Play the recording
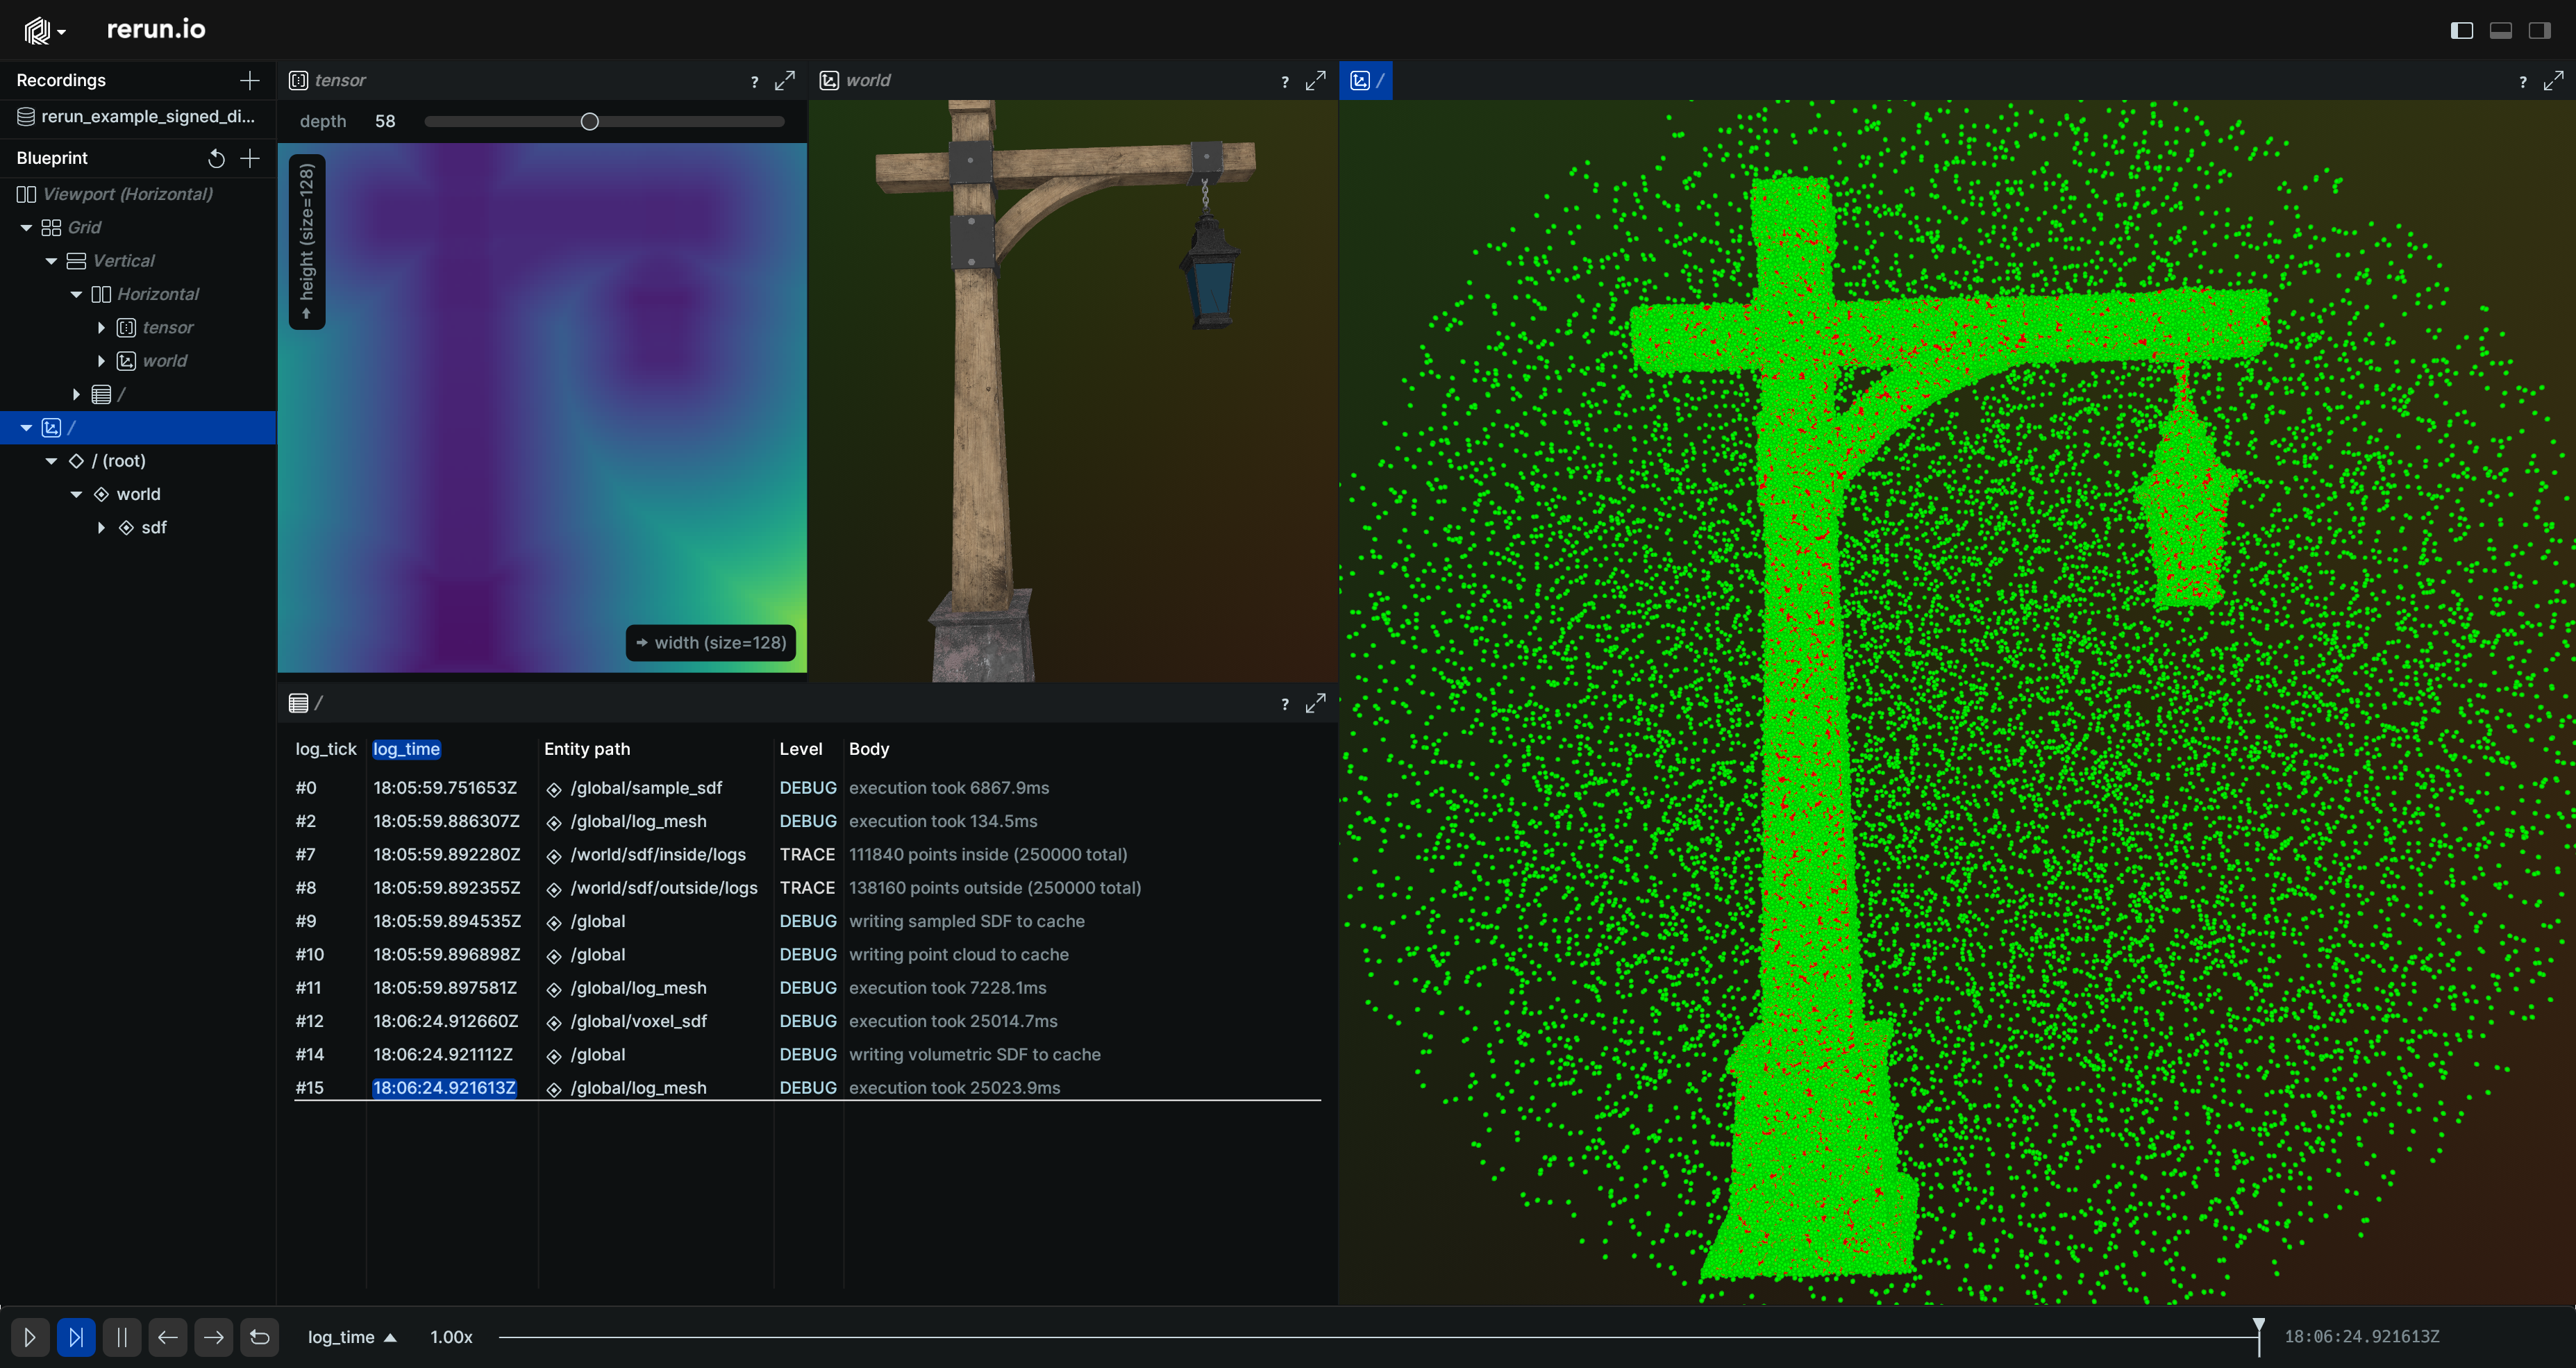This screenshot has height=1368, width=2576. tap(30, 1337)
